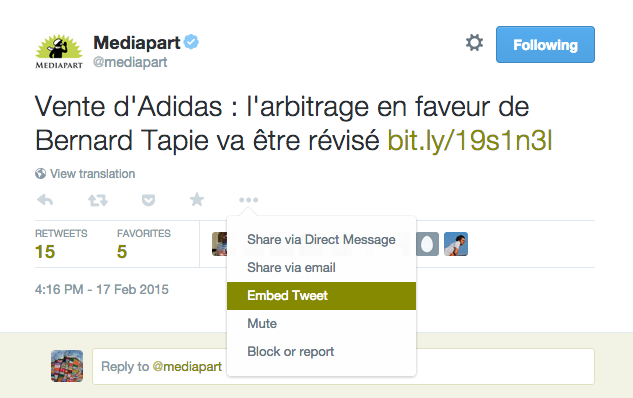Image resolution: width=633 pixels, height=398 pixels.
Task: Click the Reply to @mediapart field
Action: point(343,367)
